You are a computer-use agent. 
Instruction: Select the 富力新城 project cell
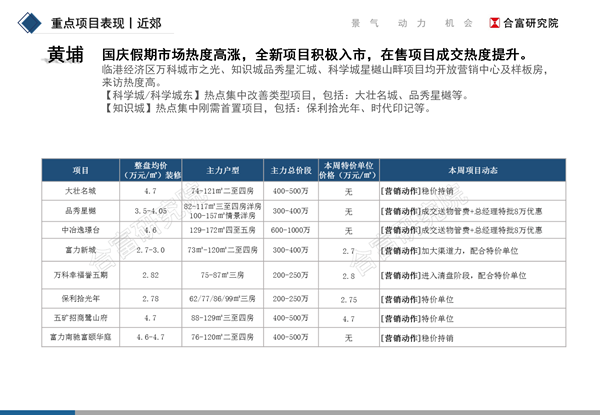80,250
